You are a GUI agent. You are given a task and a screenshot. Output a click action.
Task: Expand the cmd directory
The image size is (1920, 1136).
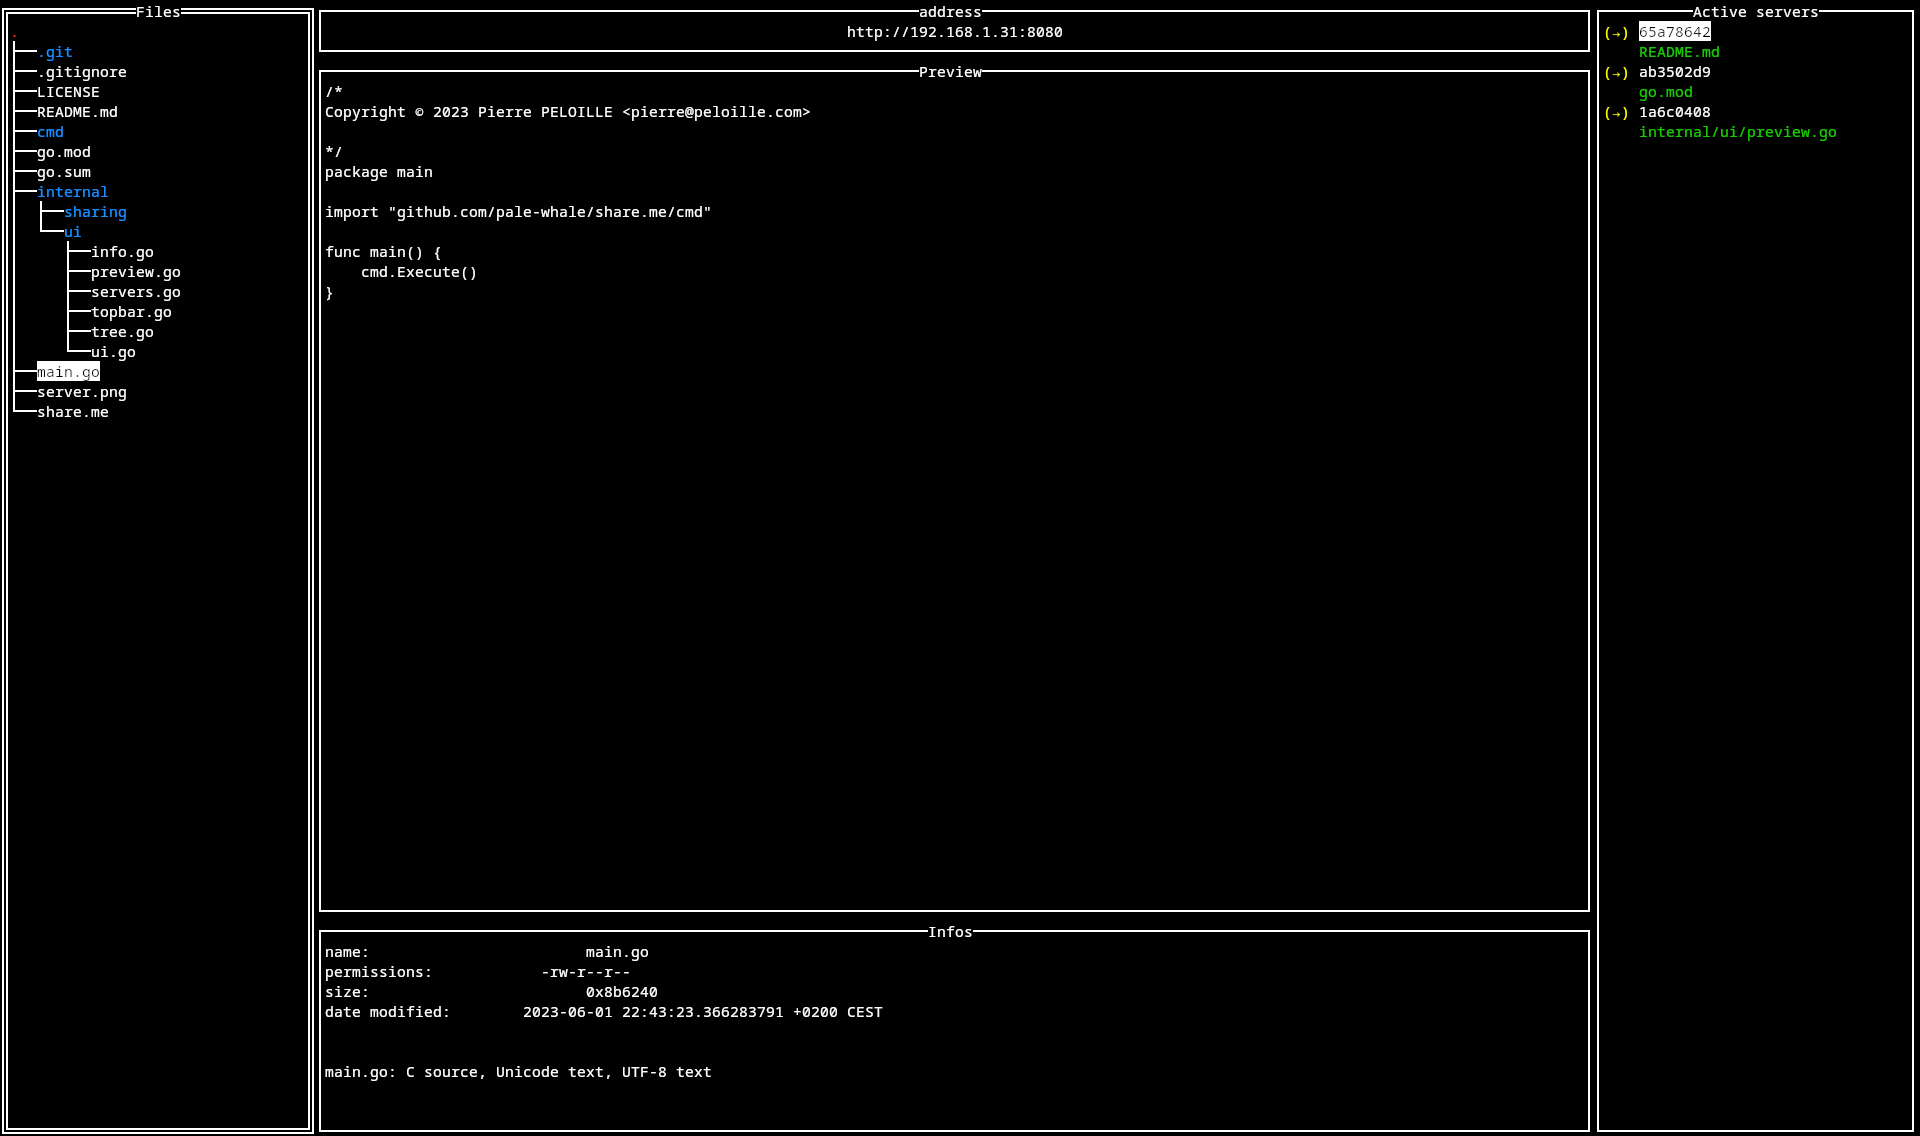(x=50, y=132)
